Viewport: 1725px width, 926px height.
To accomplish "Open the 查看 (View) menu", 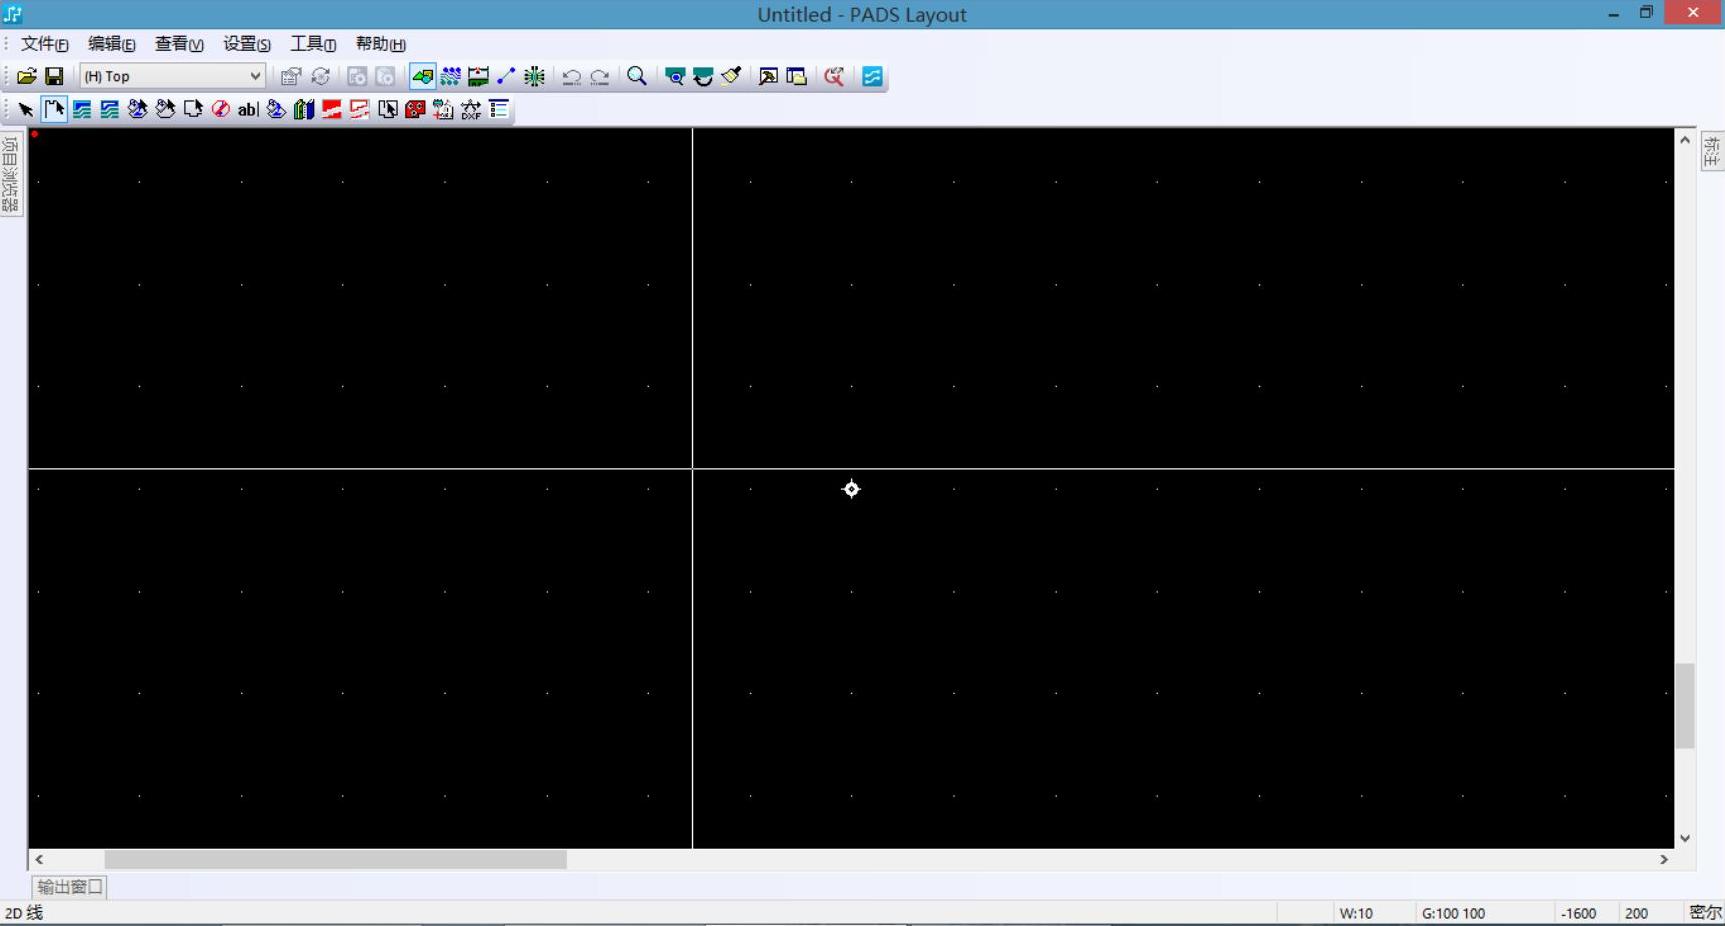I will pos(179,44).
